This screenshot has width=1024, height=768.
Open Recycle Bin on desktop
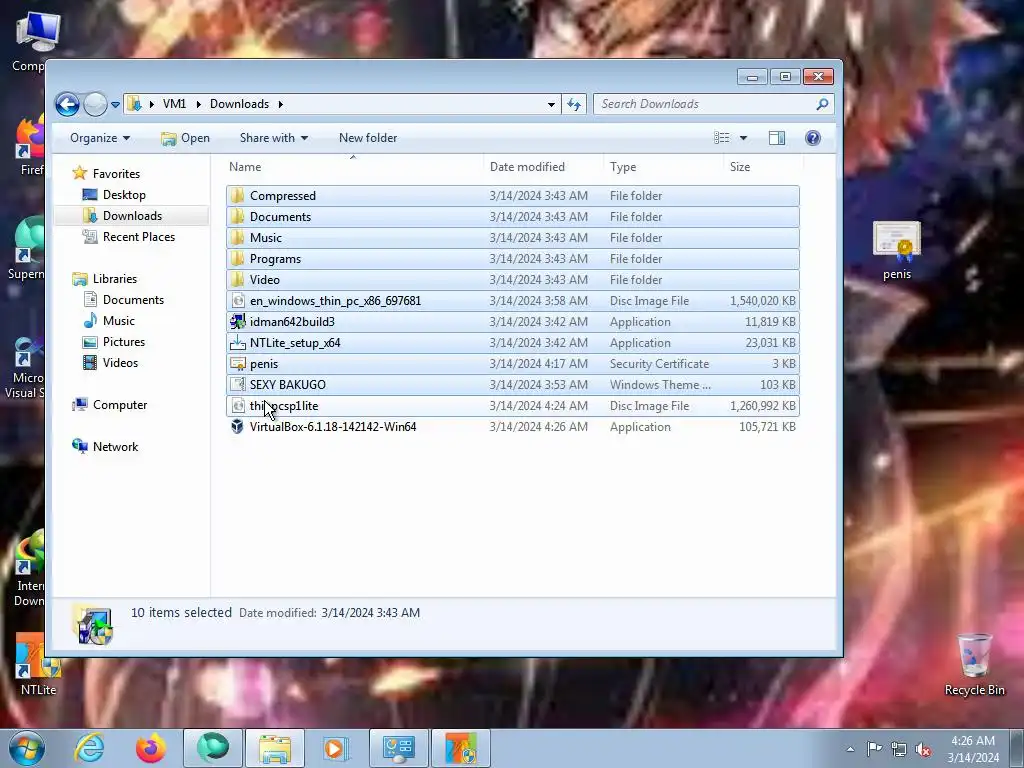pos(974,665)
